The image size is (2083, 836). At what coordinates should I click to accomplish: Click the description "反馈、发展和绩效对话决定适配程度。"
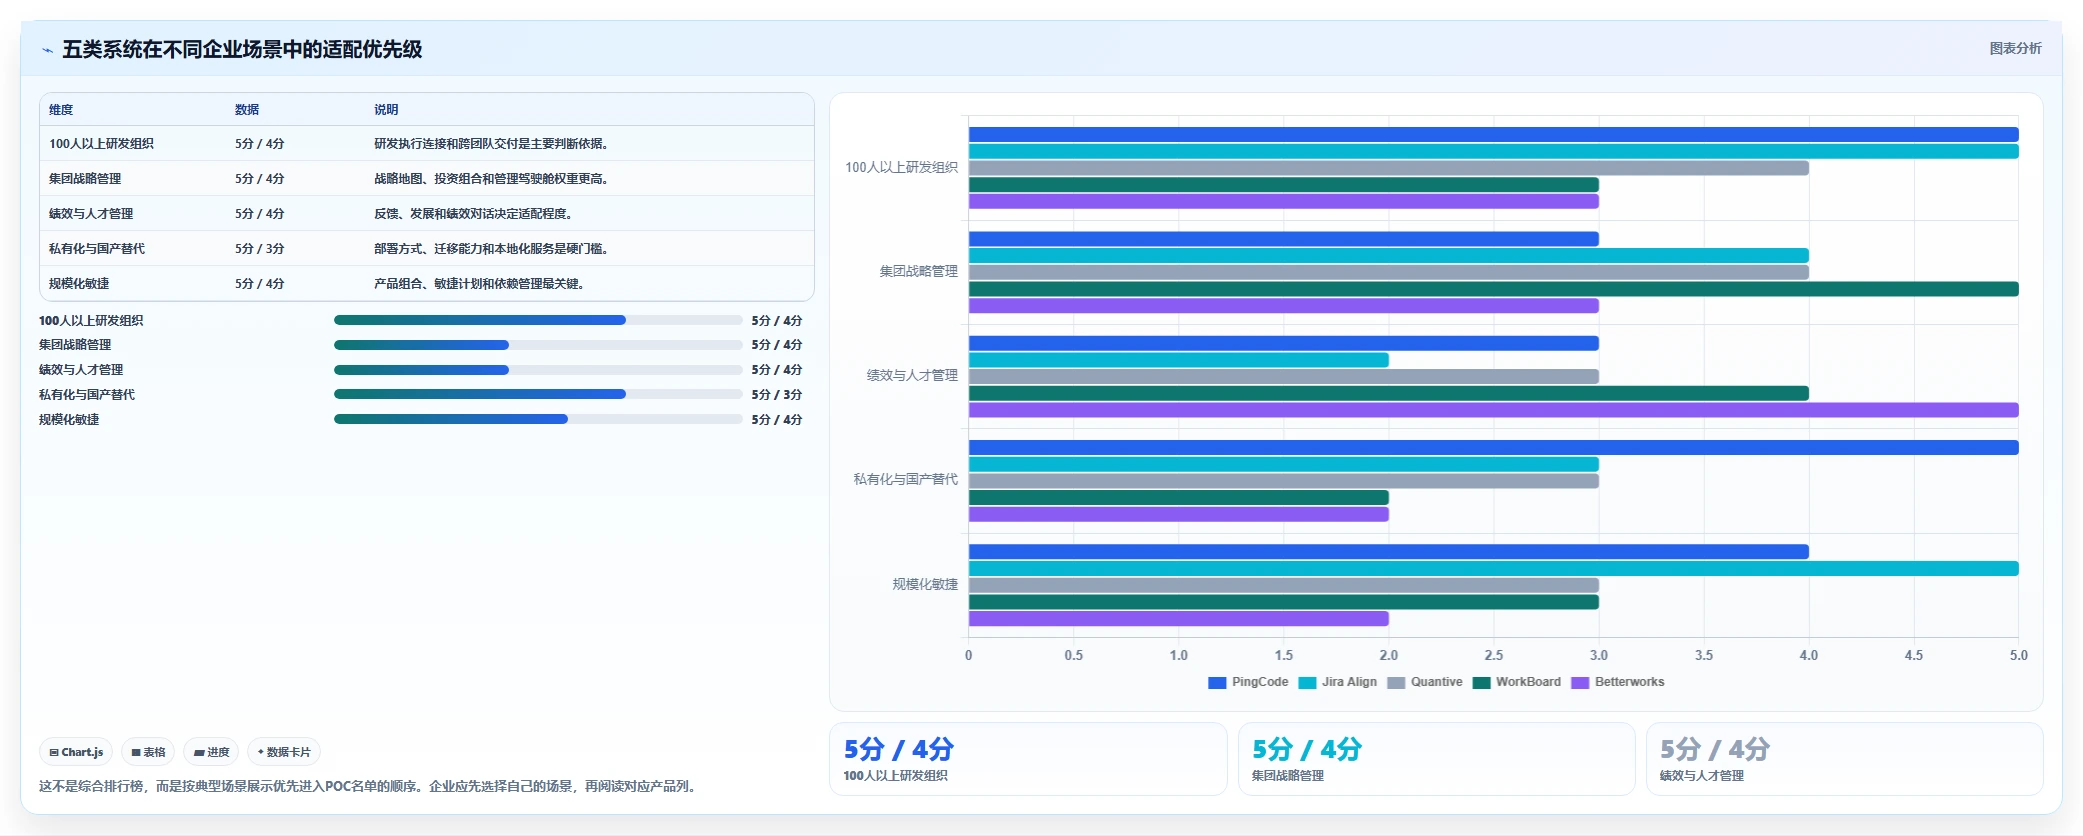[x=473, y=214]
